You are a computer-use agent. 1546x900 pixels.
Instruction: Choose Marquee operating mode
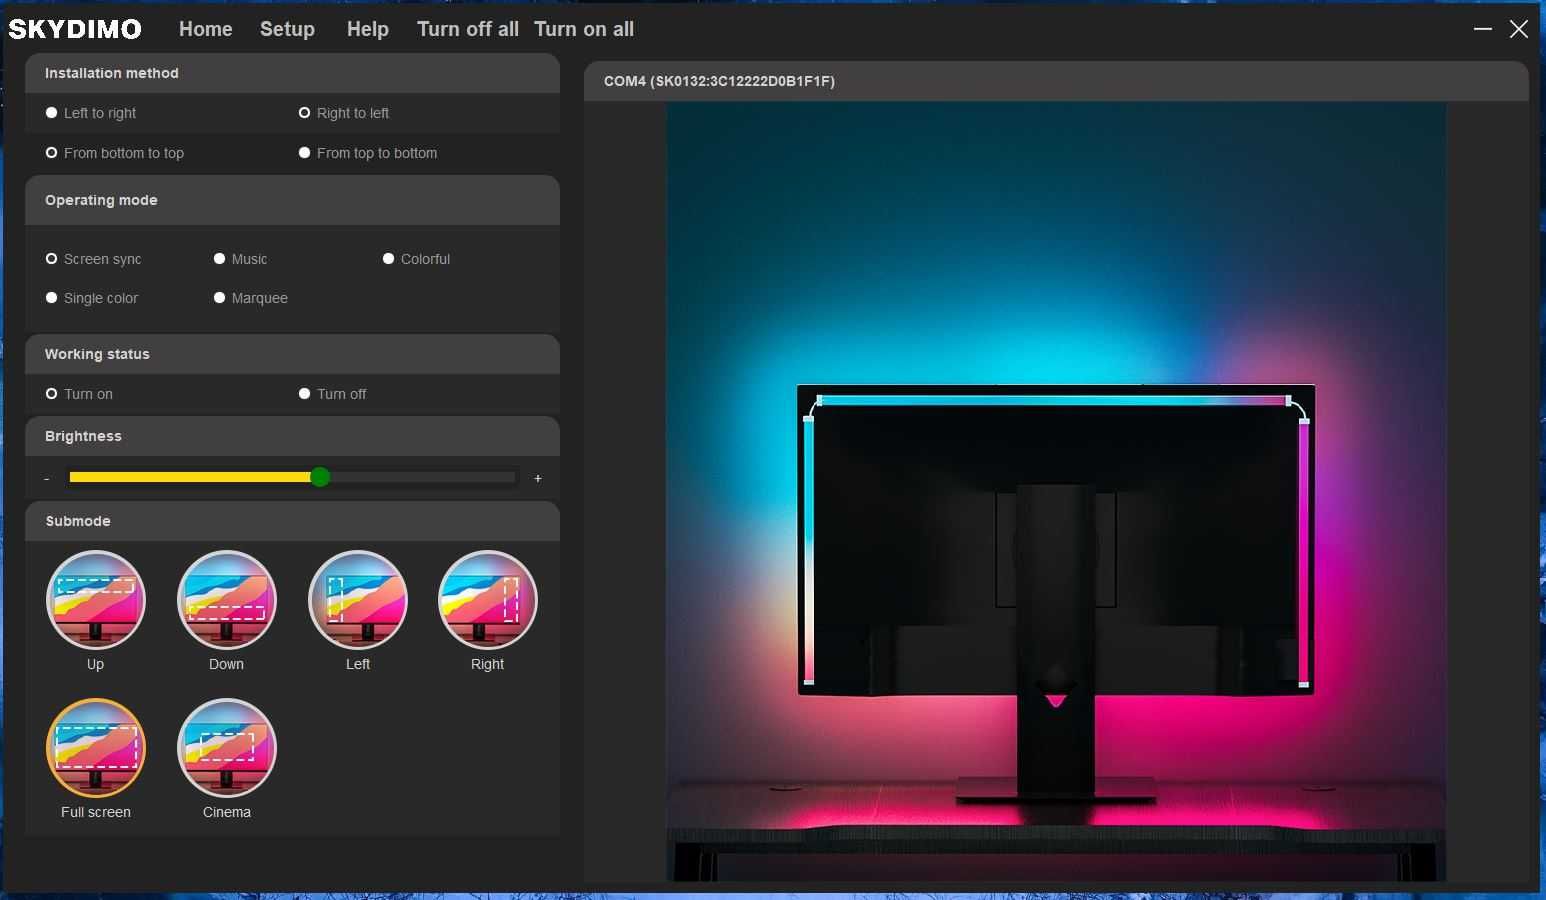pyautogui.click(x=250, y=298)
